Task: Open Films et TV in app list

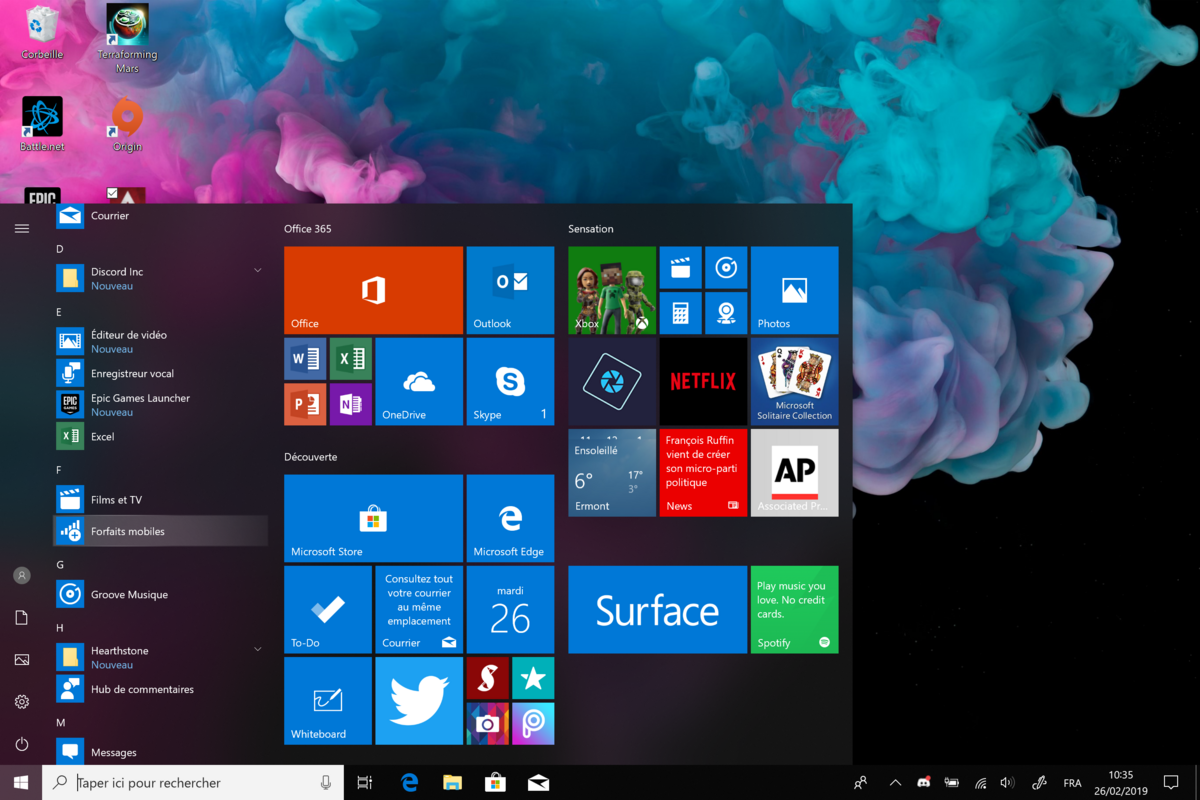Action: (x=161, y=499)
